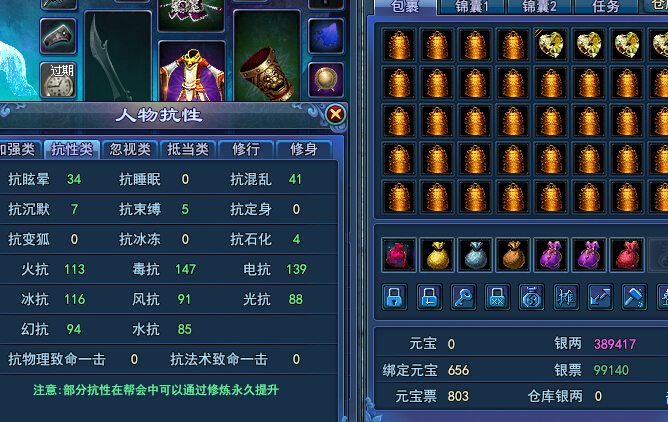
Task: Close the 人物抗性 panel
Action: click(336, 114)
